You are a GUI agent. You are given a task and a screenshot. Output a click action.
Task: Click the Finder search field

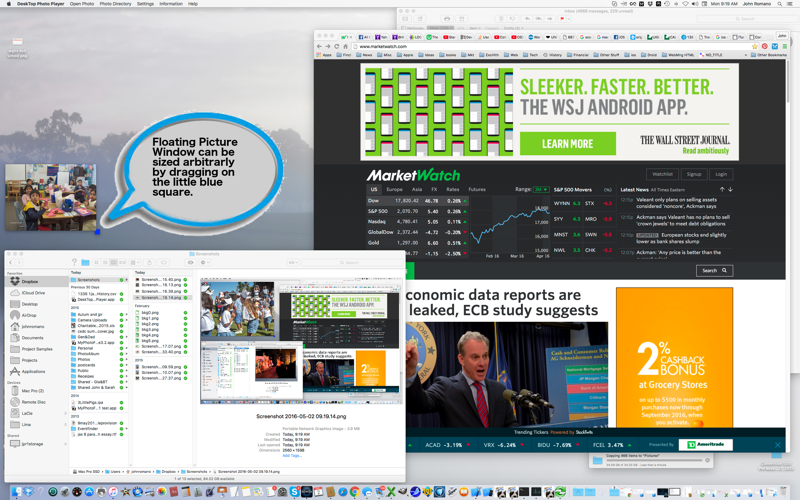point(351,262)
